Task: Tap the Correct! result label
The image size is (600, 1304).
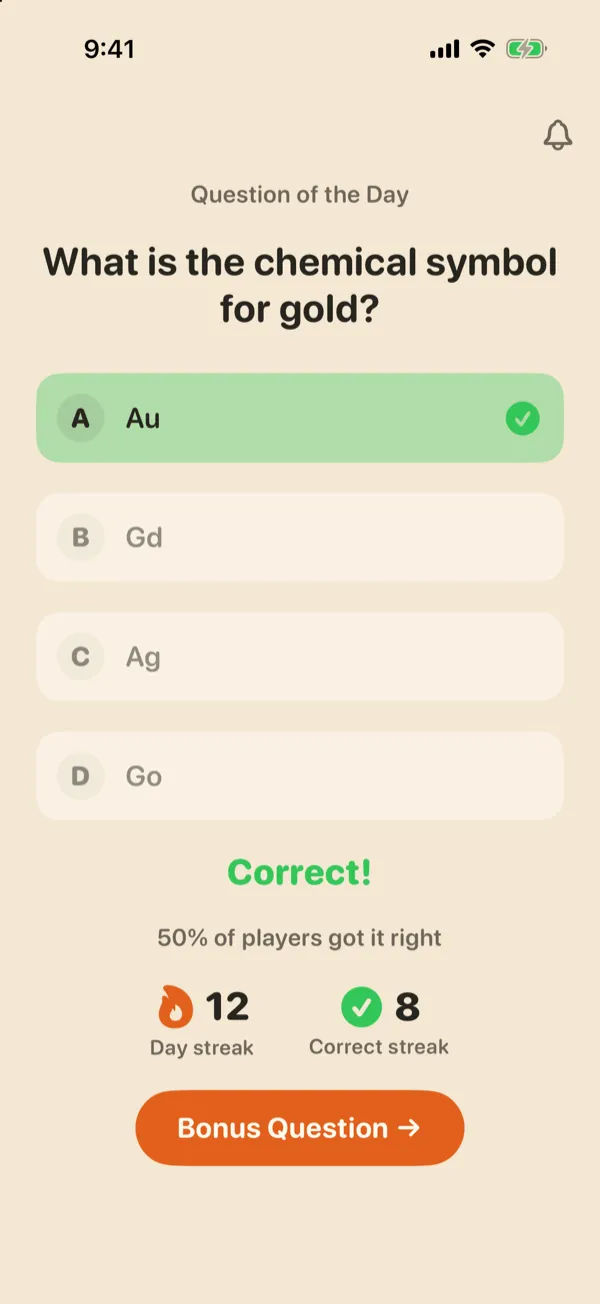Action: [300, 872]
